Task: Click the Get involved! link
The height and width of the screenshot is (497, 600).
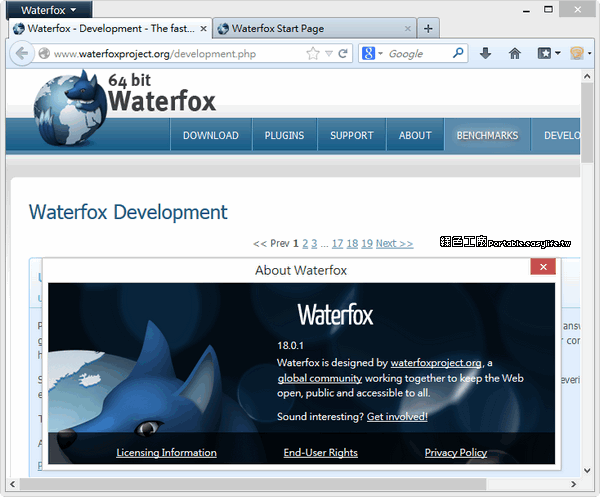Action: (397, 416)
